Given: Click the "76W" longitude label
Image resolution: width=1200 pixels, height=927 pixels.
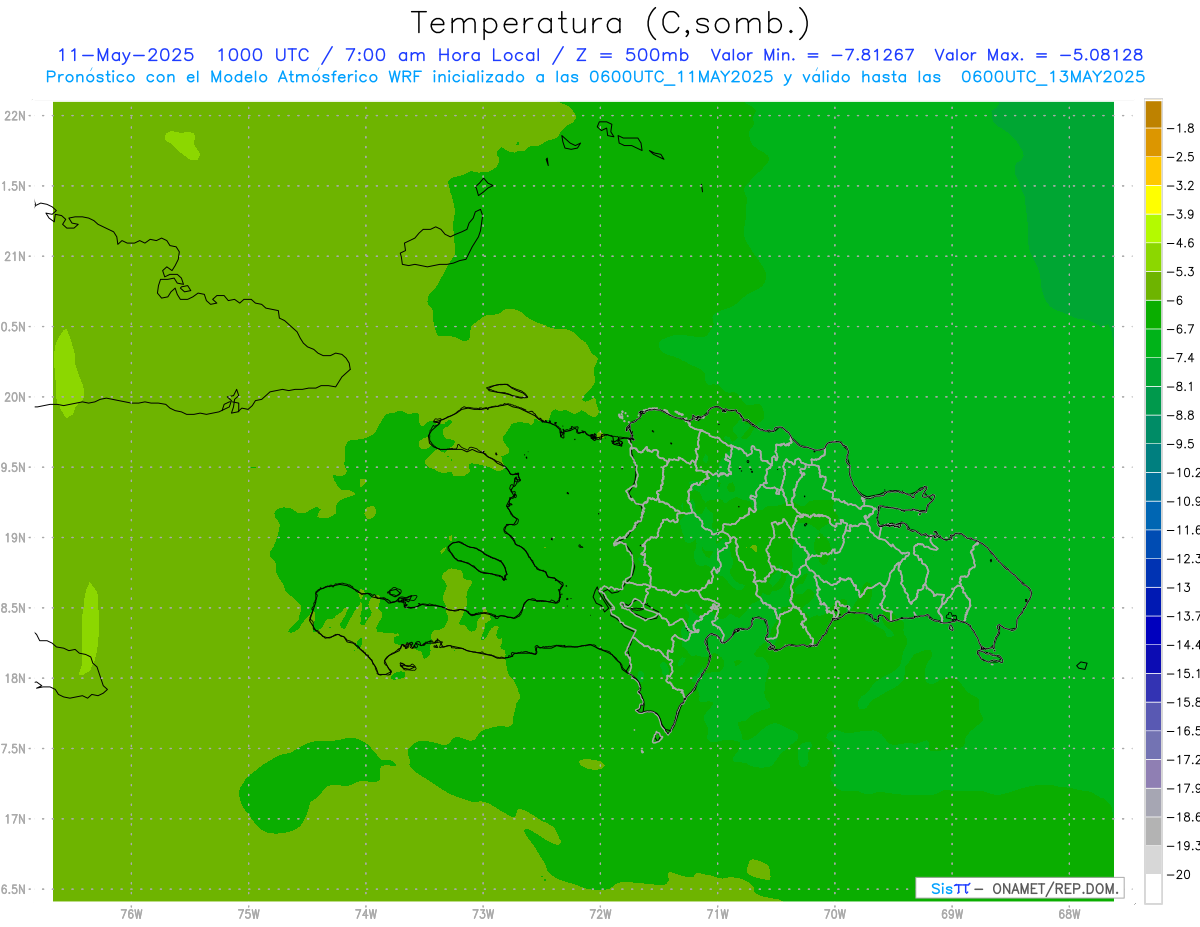Looking at the screenshot, I should click(131, 914).
